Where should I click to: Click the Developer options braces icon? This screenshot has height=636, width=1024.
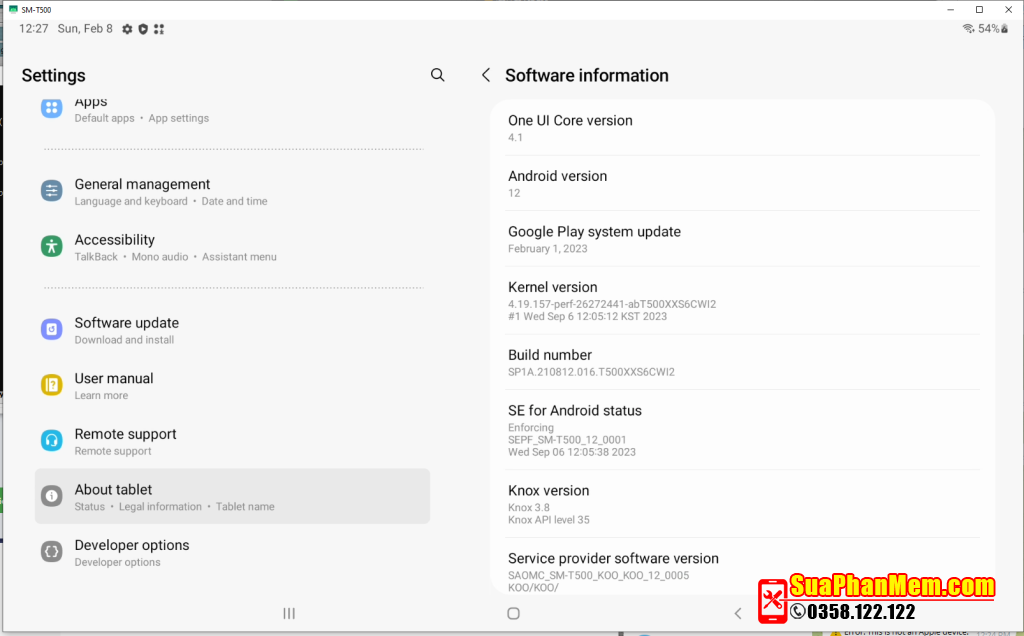point(52,551)
